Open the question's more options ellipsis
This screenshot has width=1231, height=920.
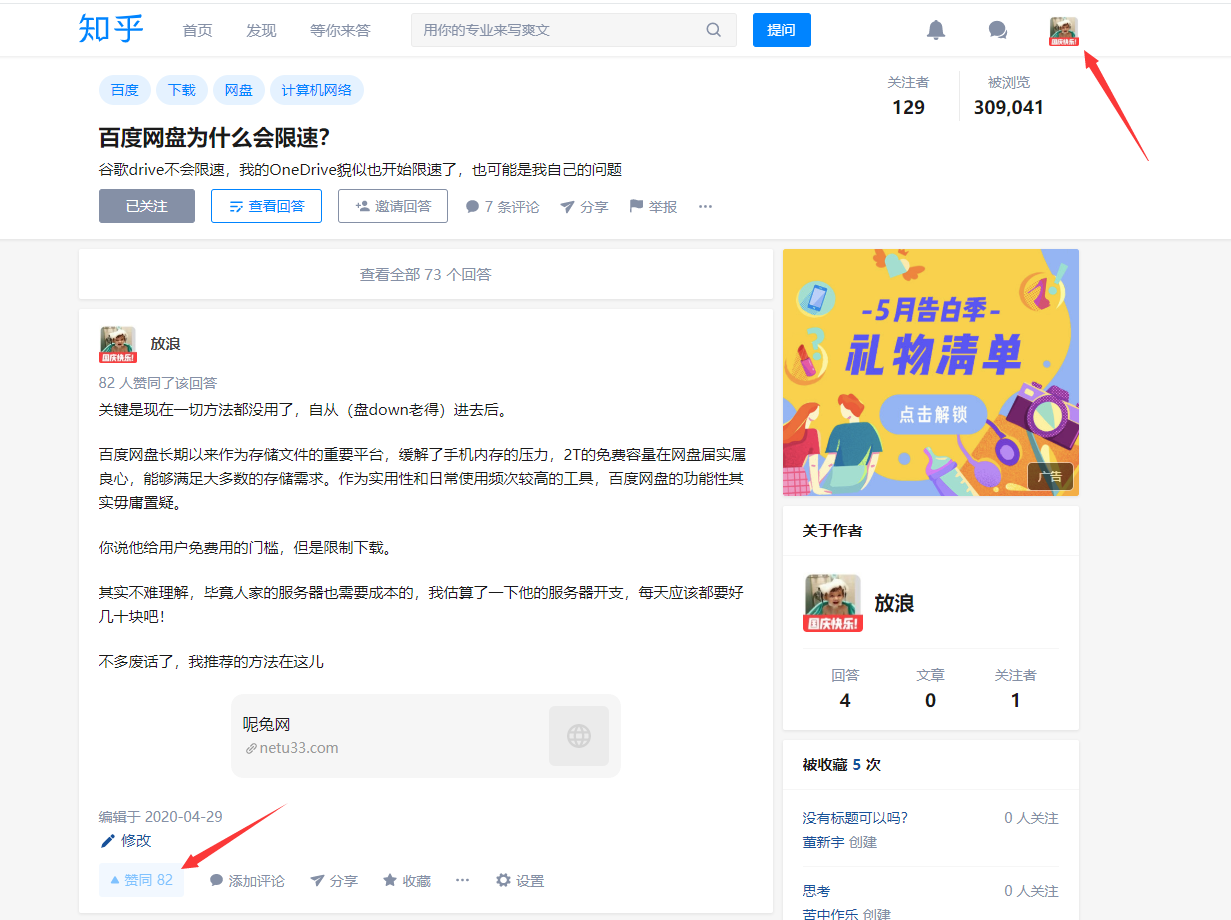[706, 207]
